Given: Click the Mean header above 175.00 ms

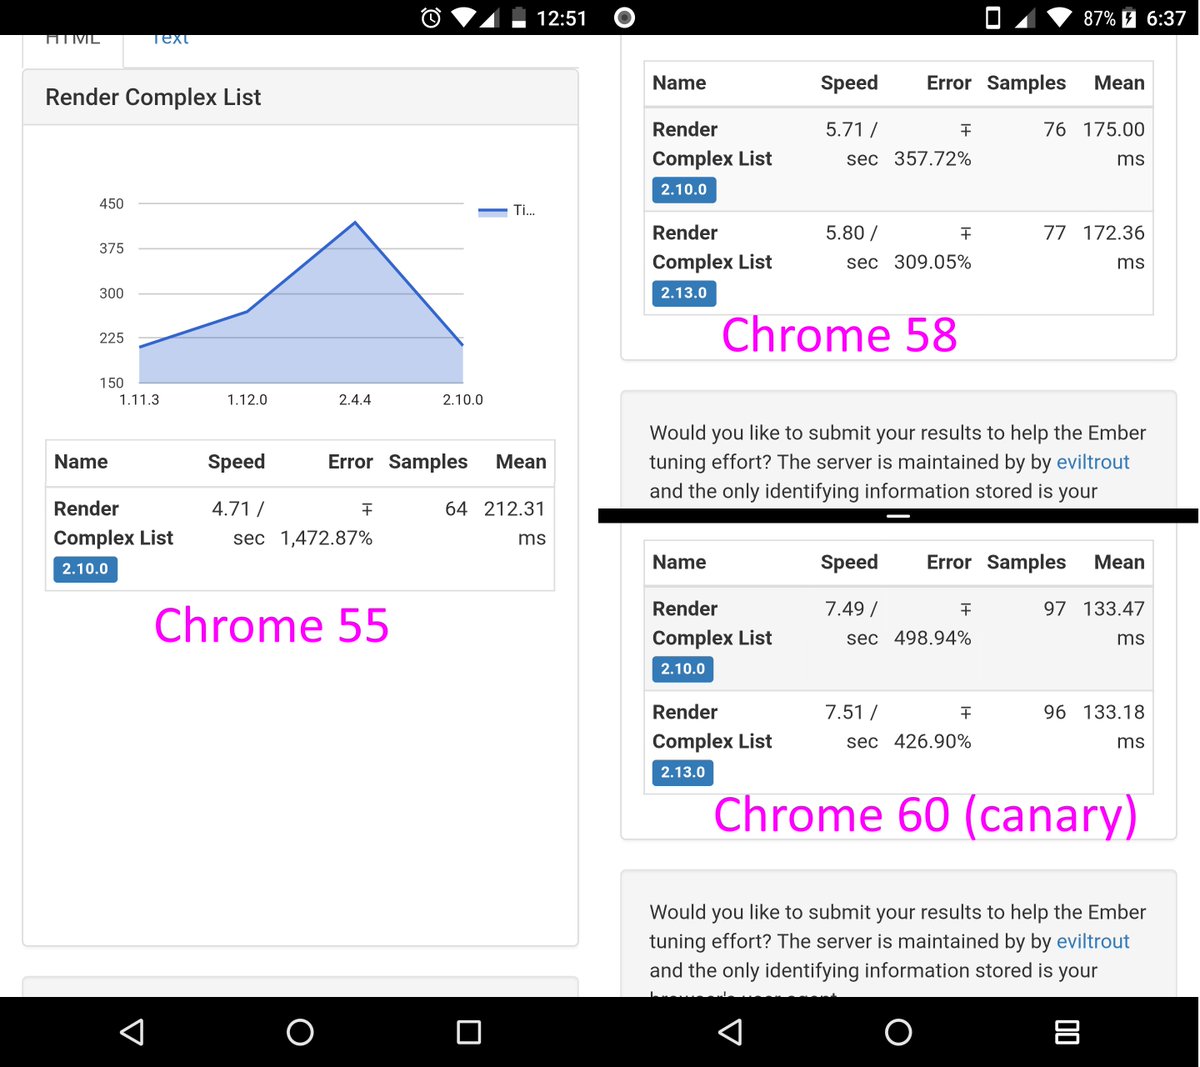Looking at the screenshot, I should 1119,83.
